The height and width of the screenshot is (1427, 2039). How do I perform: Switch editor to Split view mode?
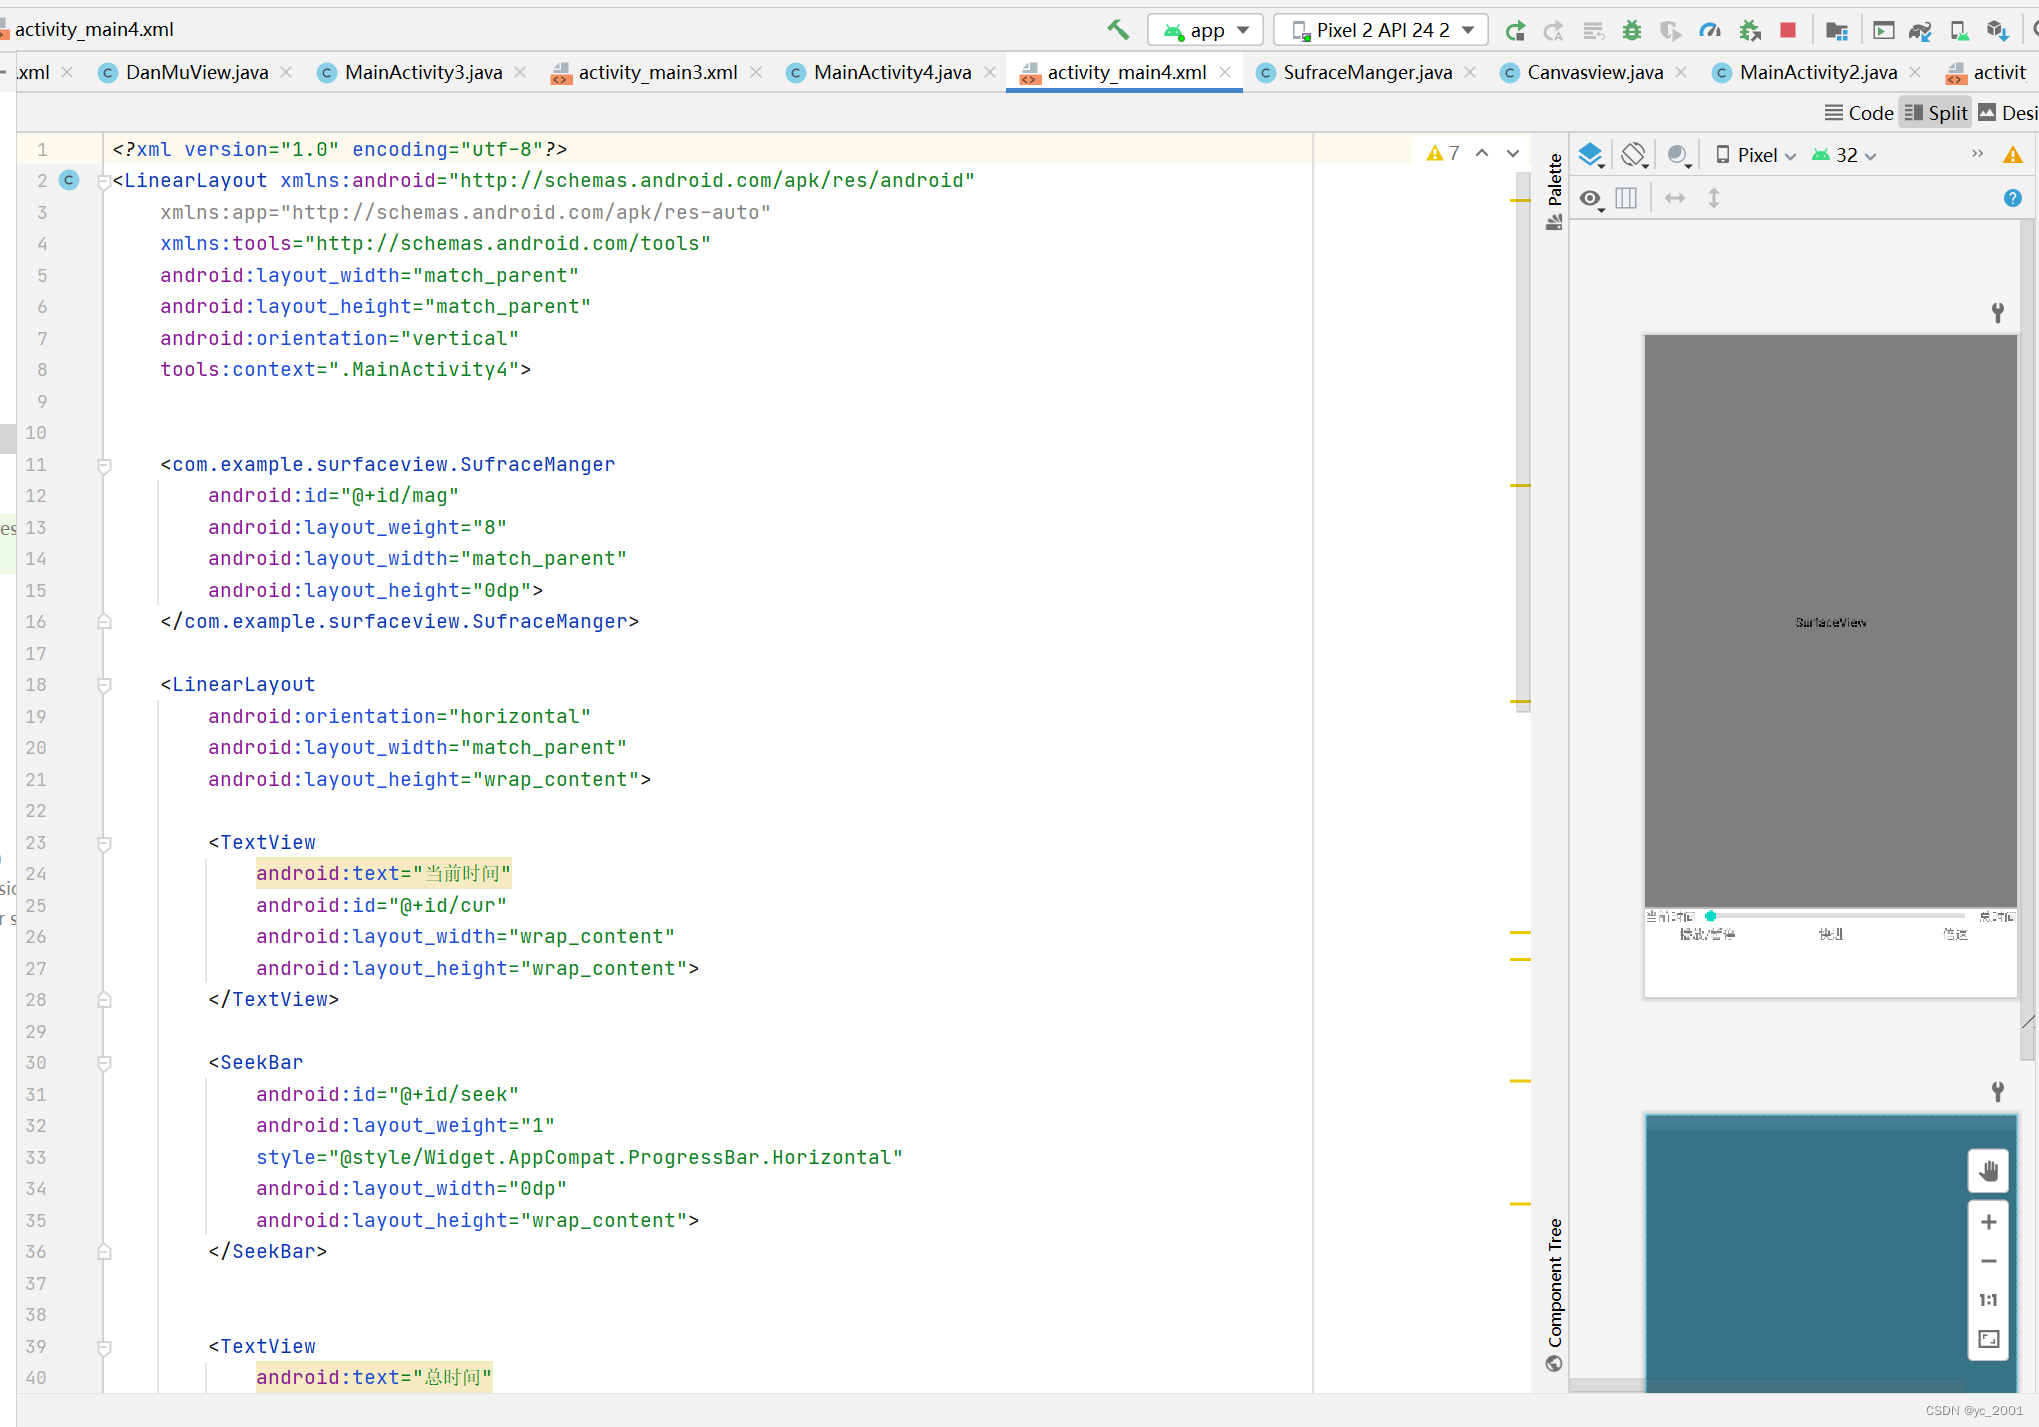point(1936,113)
